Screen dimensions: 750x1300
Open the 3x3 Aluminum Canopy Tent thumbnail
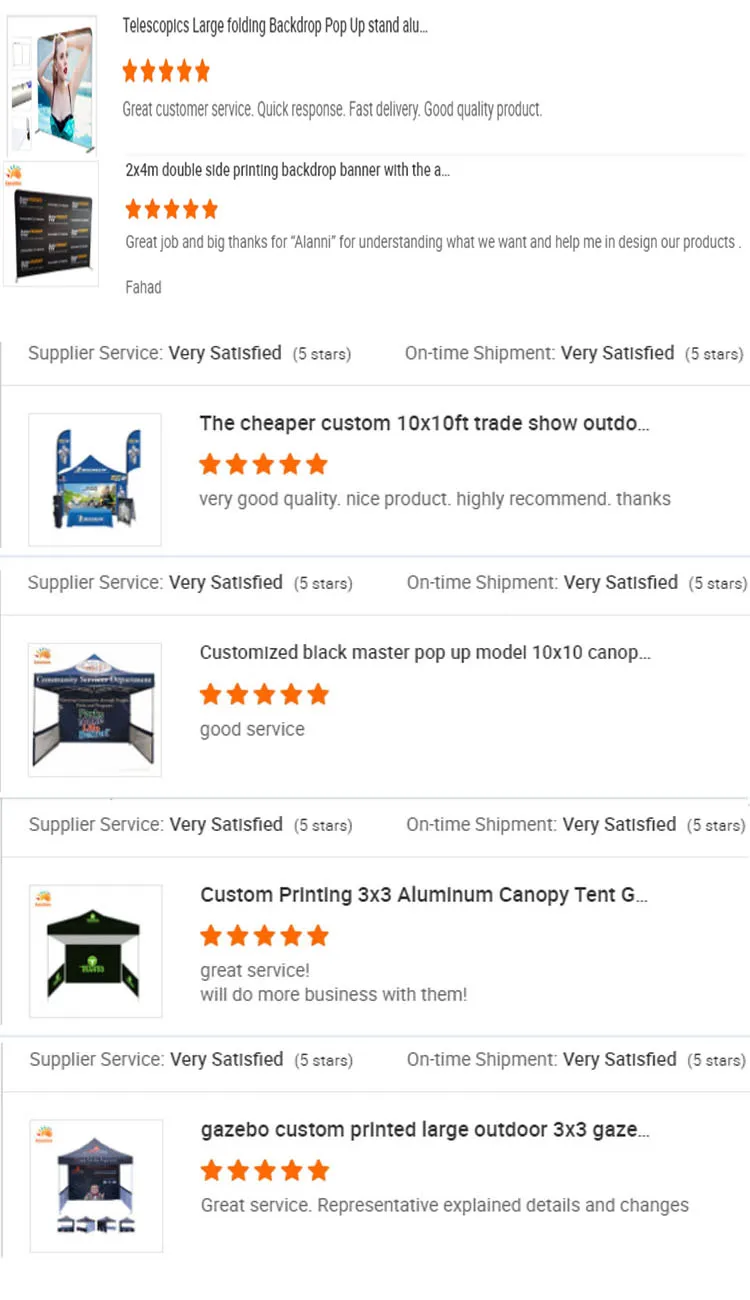tap(95, 951)
